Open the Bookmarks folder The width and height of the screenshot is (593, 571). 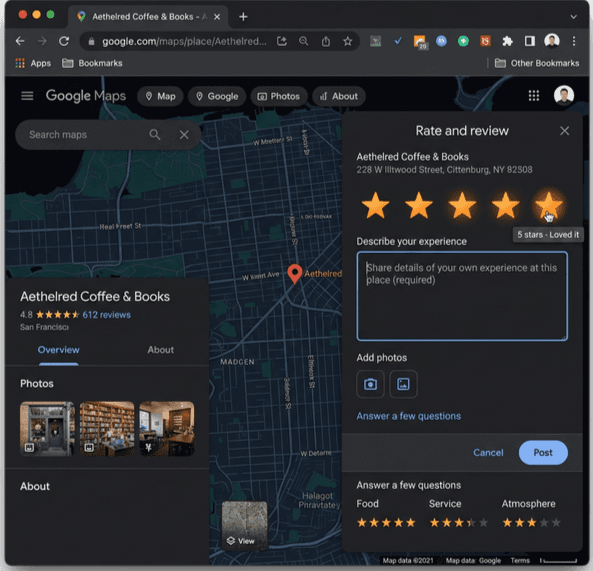pyautogui.click(x=92, y=63)
